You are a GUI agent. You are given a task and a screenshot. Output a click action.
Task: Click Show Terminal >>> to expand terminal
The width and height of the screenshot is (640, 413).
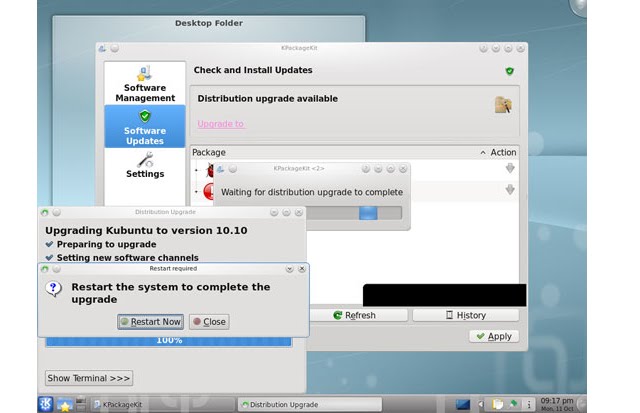tap(89, 378)
